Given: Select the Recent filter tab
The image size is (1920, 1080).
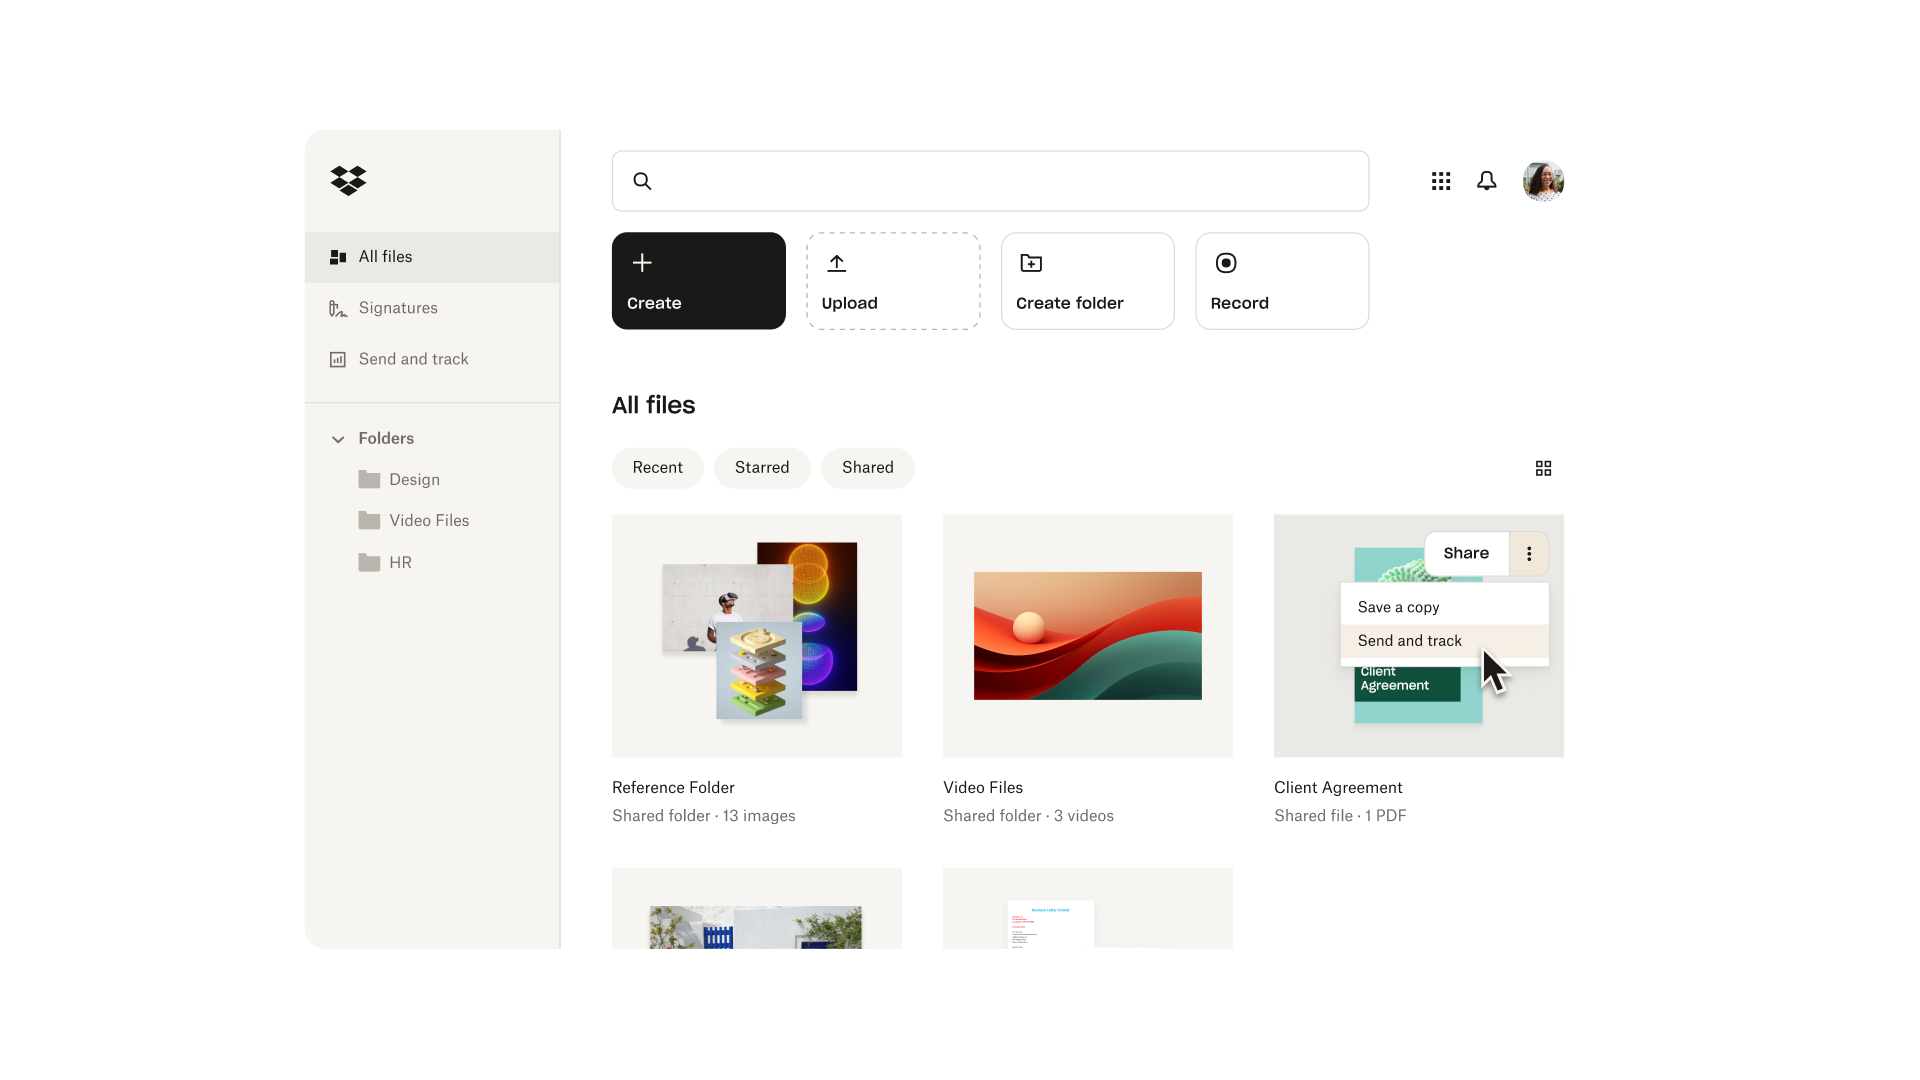Looking at the screenshot, I should [657, 467].
